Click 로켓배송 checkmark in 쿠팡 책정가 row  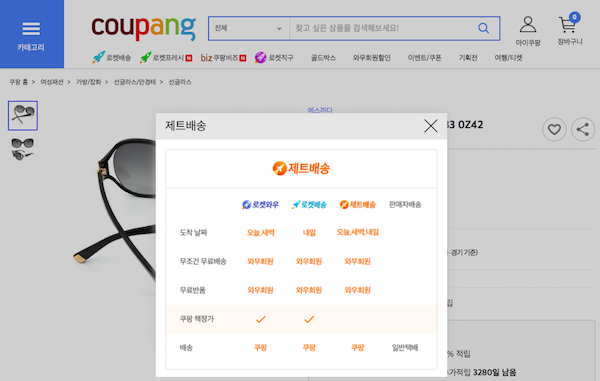309,319
